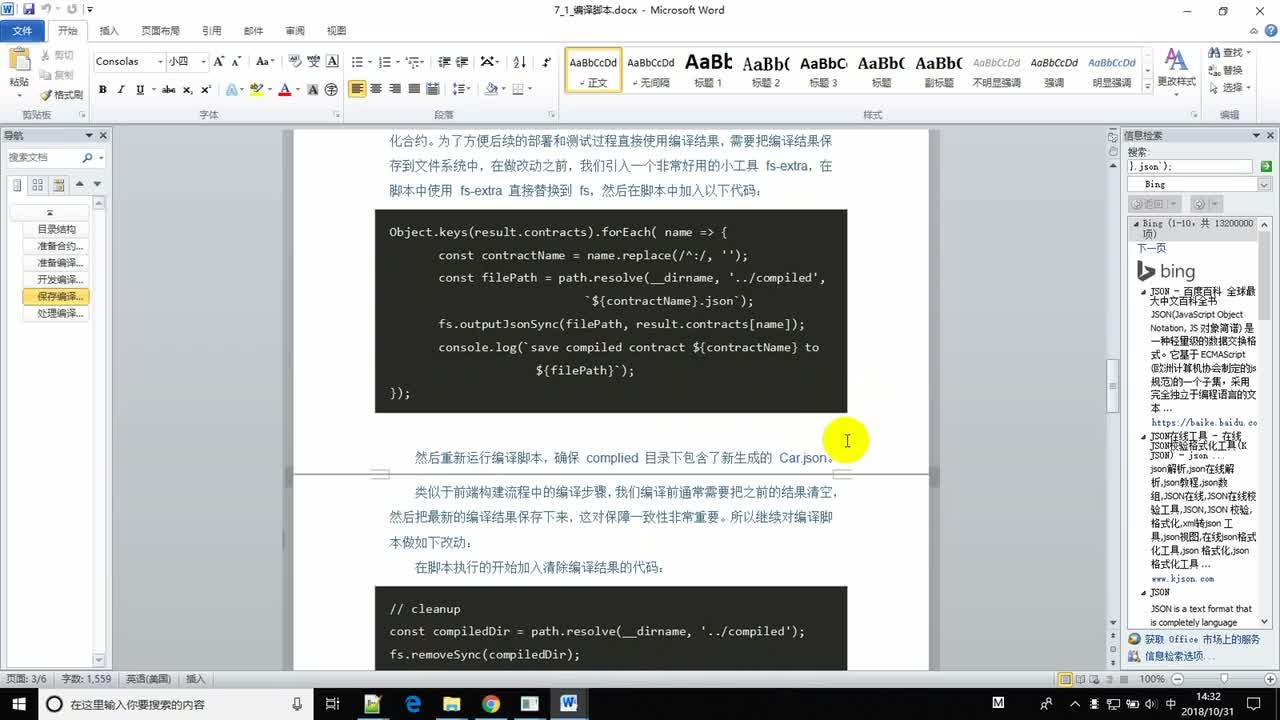Viewport: 1280px width, 720px height.
Task: Open Google Chrome from the taskbar
Action: point(490,704)
